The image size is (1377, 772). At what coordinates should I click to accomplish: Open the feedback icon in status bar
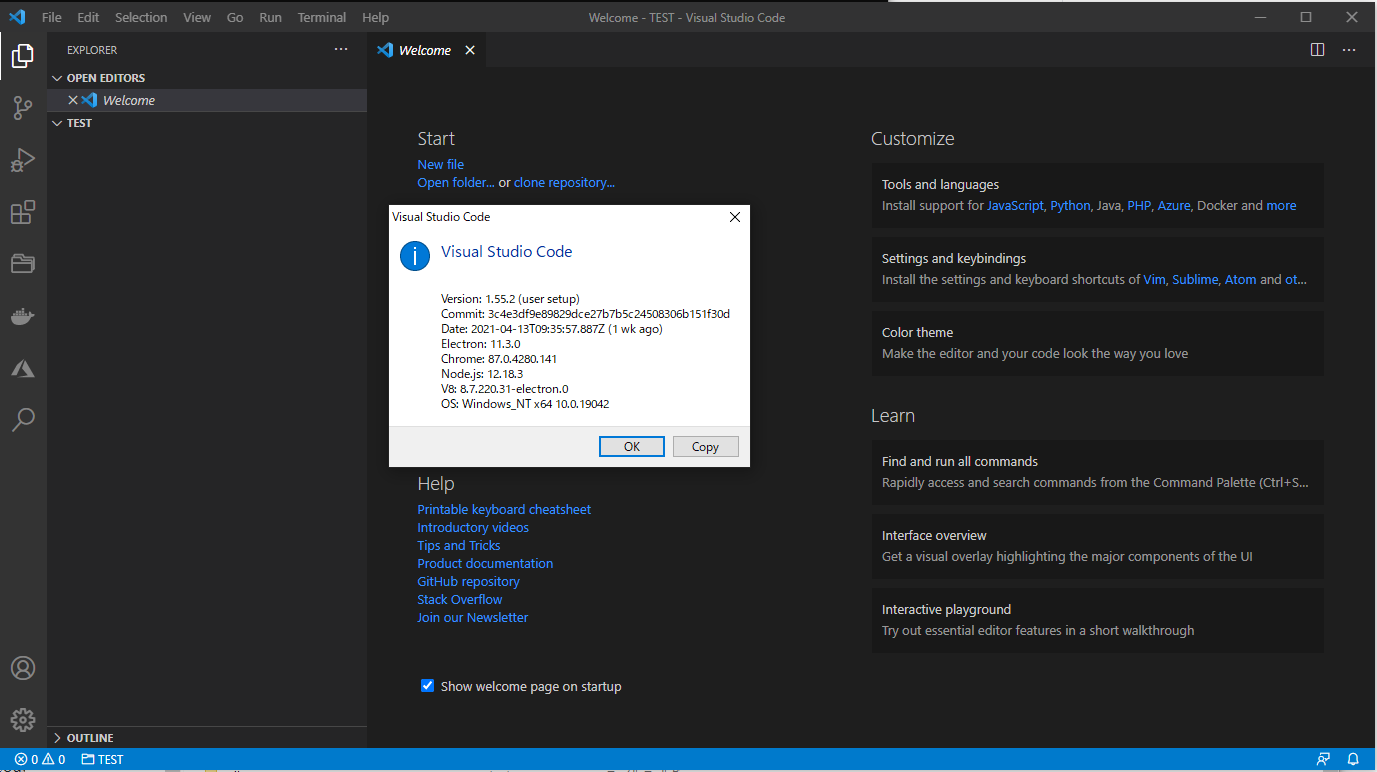[x=1324, y=759]
